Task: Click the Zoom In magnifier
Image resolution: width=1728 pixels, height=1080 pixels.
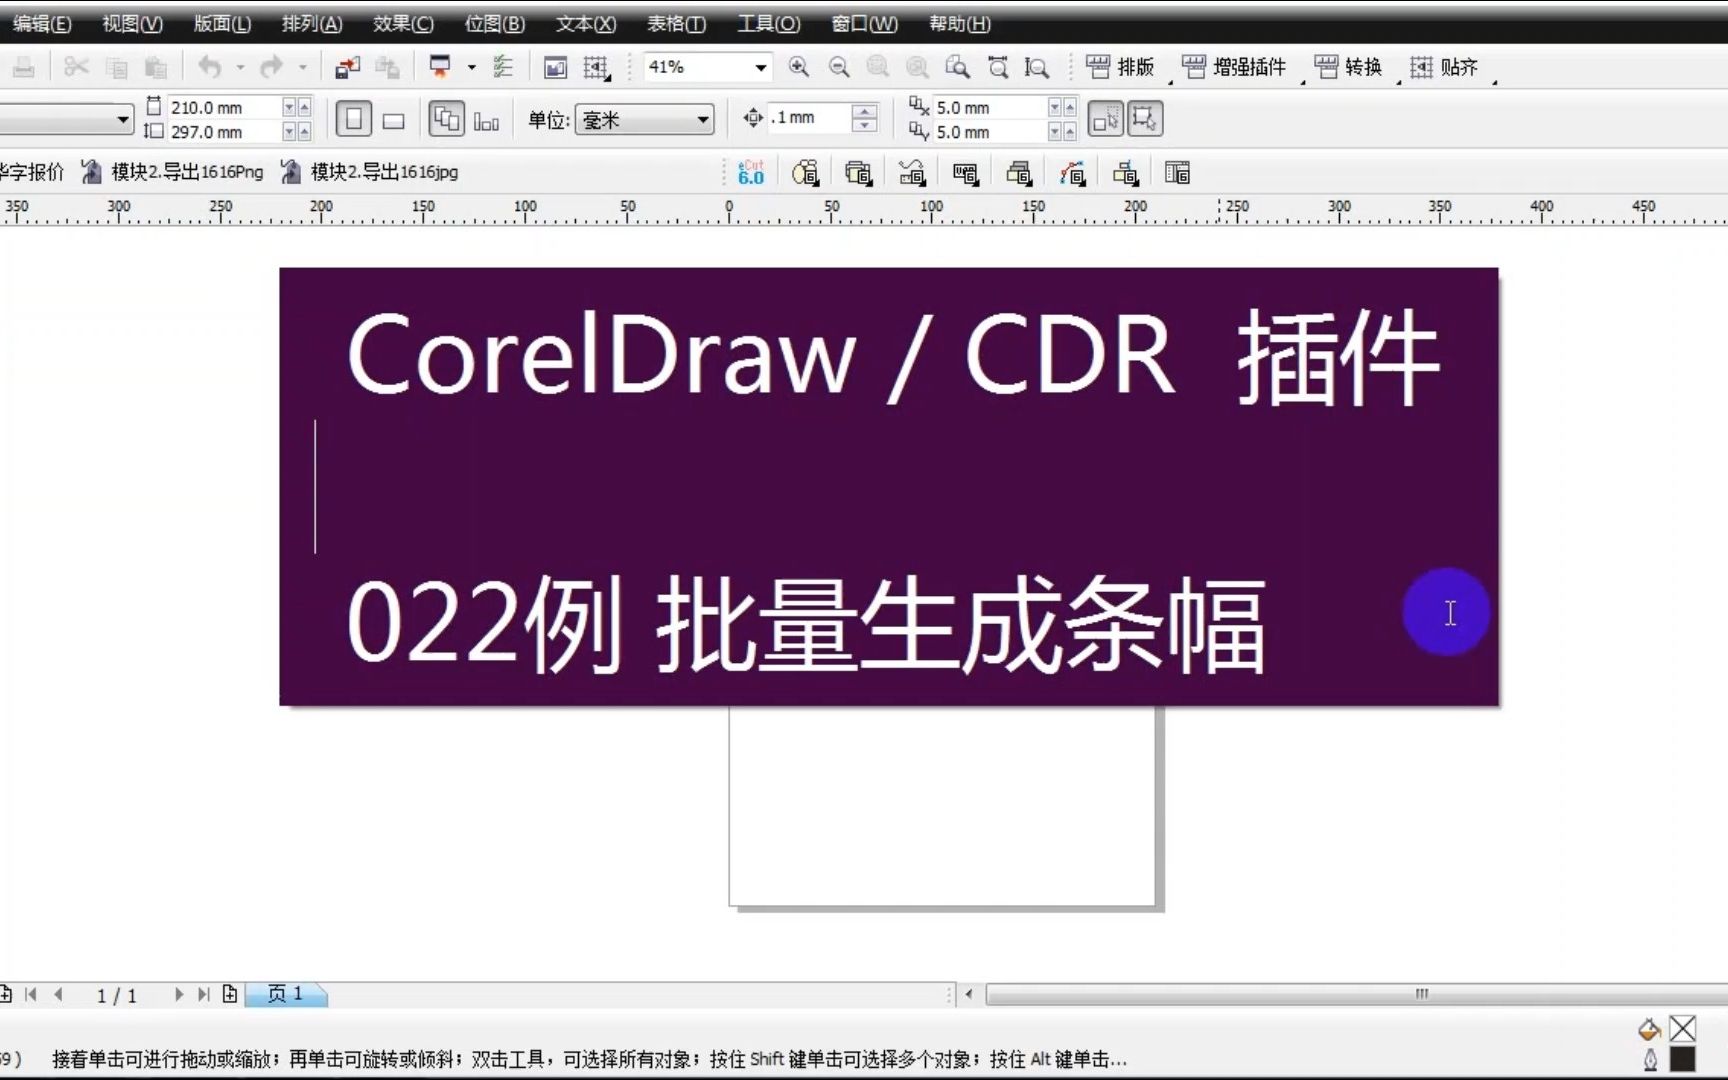Action: pos(798,67)
